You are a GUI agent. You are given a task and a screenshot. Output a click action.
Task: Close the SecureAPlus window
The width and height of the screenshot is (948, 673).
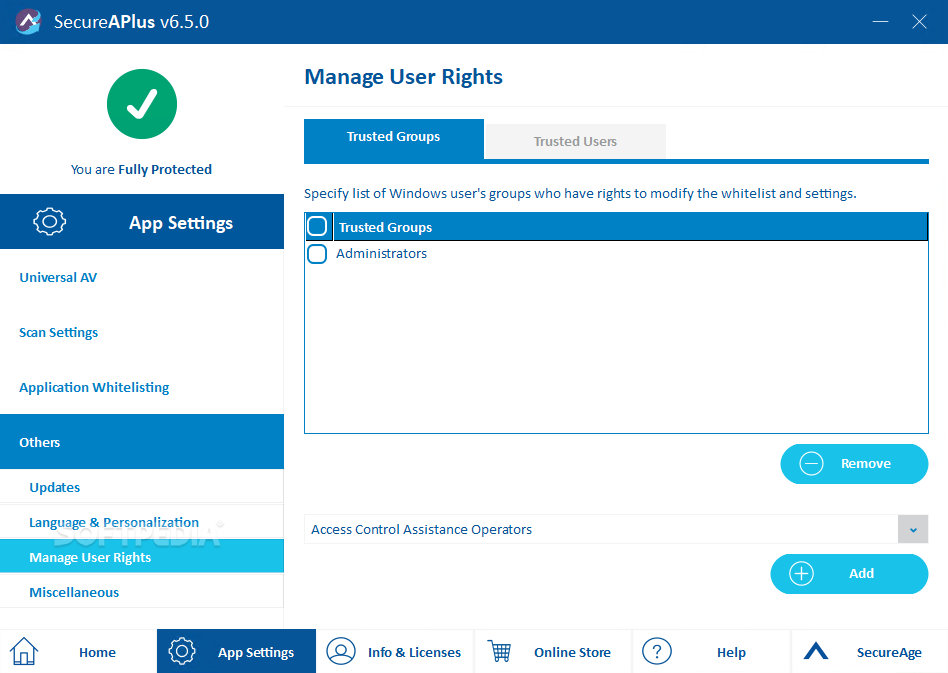point(920,22)
